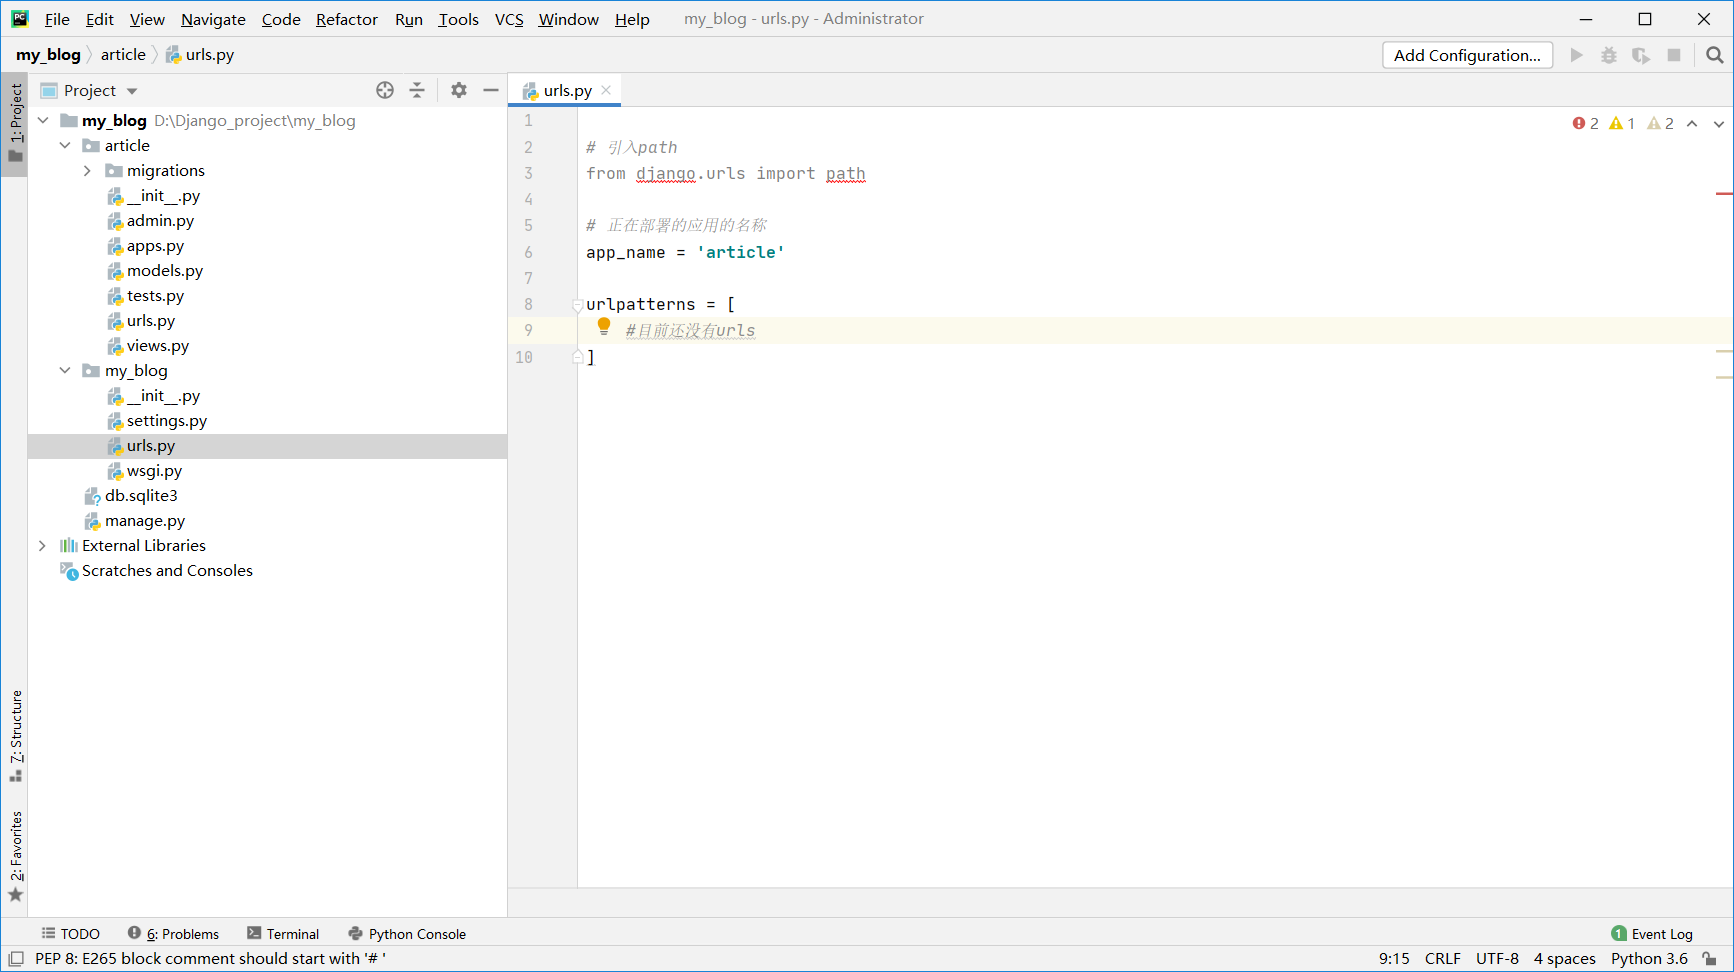The width and height of the screenshot is (1734, 972).
Task: Click the red error count indicator
Action: (1586, 123)
